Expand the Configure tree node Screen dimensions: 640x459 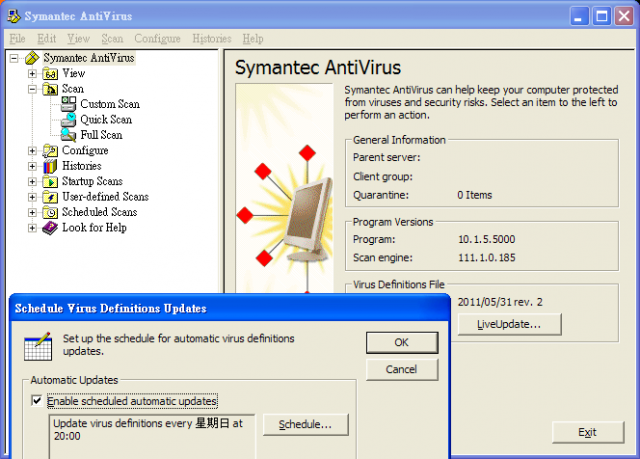(x=32, y=151)
